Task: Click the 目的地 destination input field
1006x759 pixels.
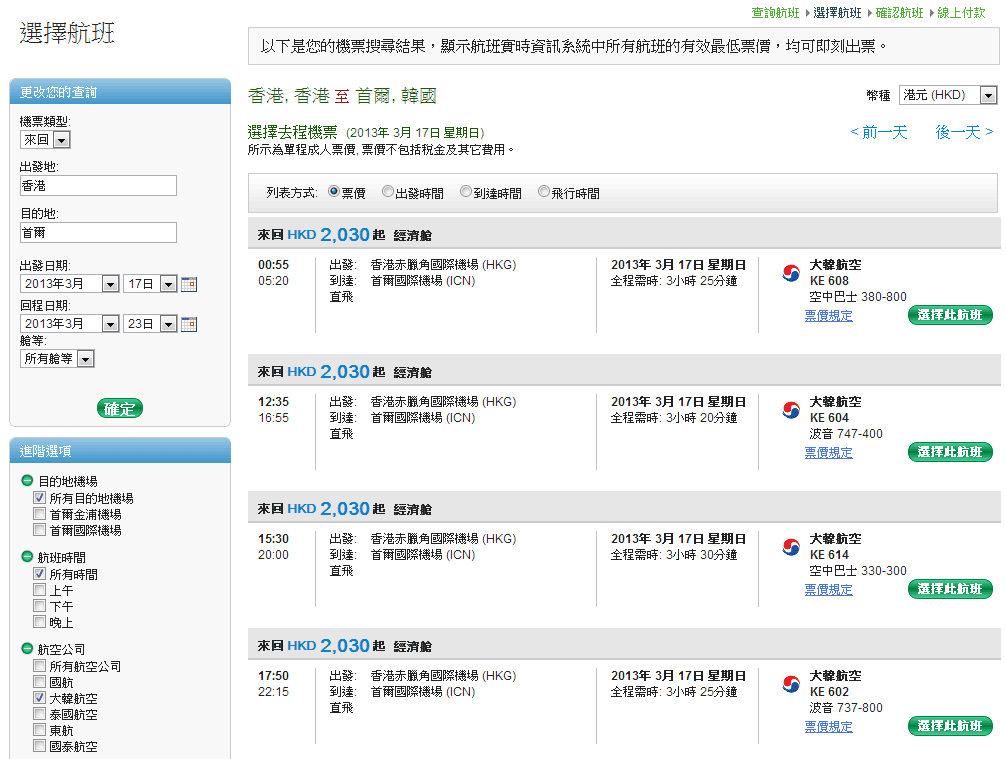Action: [98, 232]
